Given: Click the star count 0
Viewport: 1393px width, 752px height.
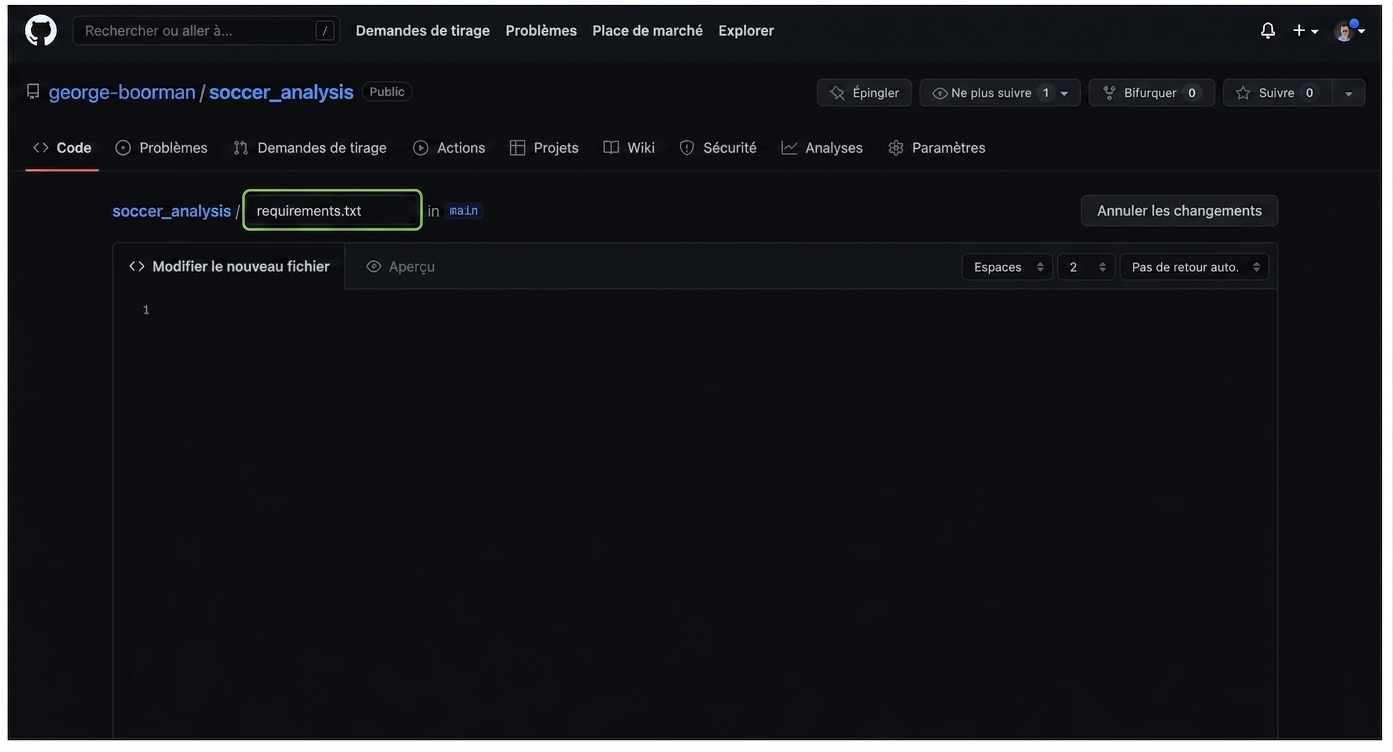Looking at the screenshot, I should tap(1309, 93).
